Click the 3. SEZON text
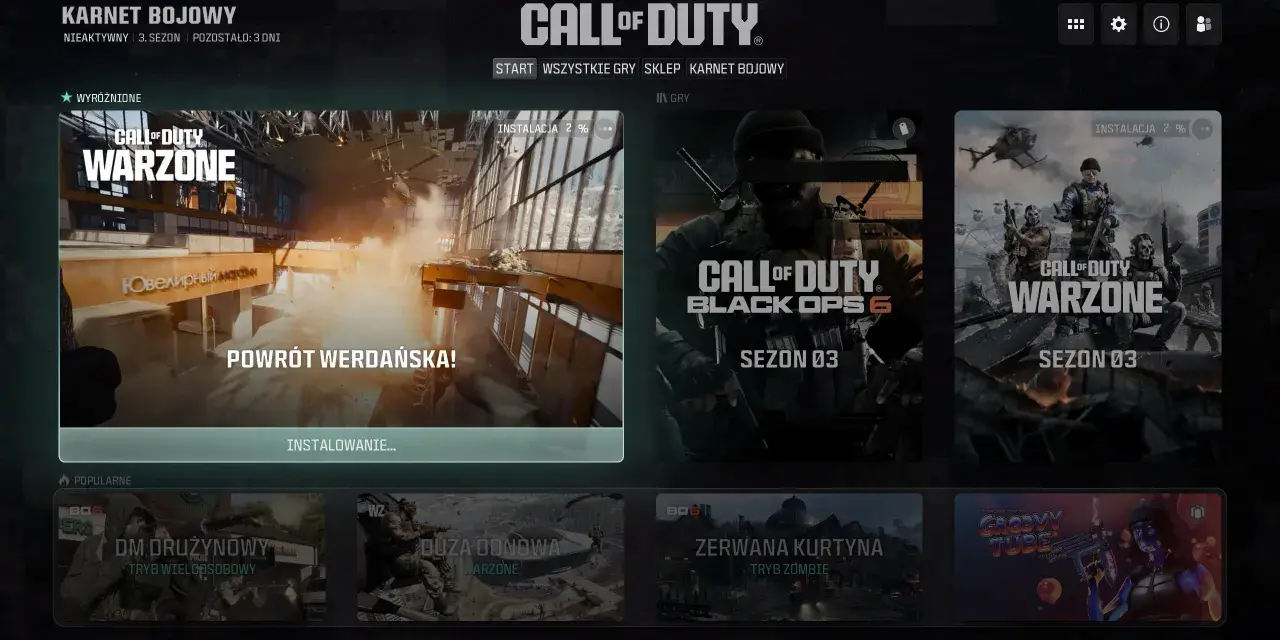The image size is (1280, 640). click(x=160, y=38)
